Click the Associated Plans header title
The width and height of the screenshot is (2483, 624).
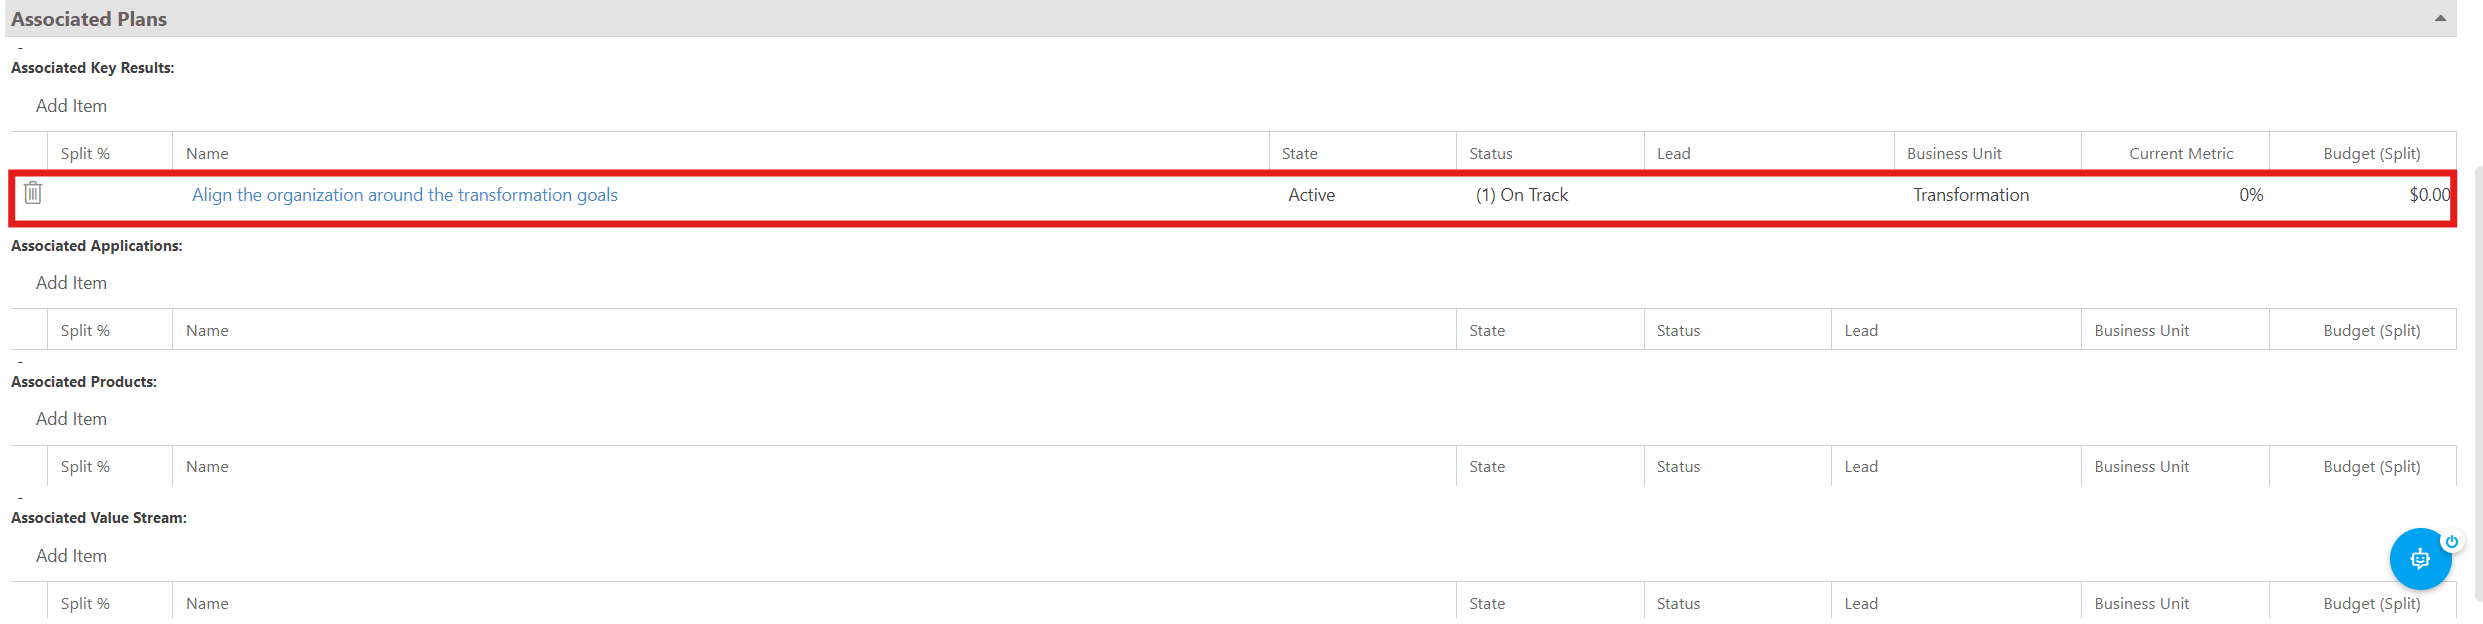[x=89, y=19]
